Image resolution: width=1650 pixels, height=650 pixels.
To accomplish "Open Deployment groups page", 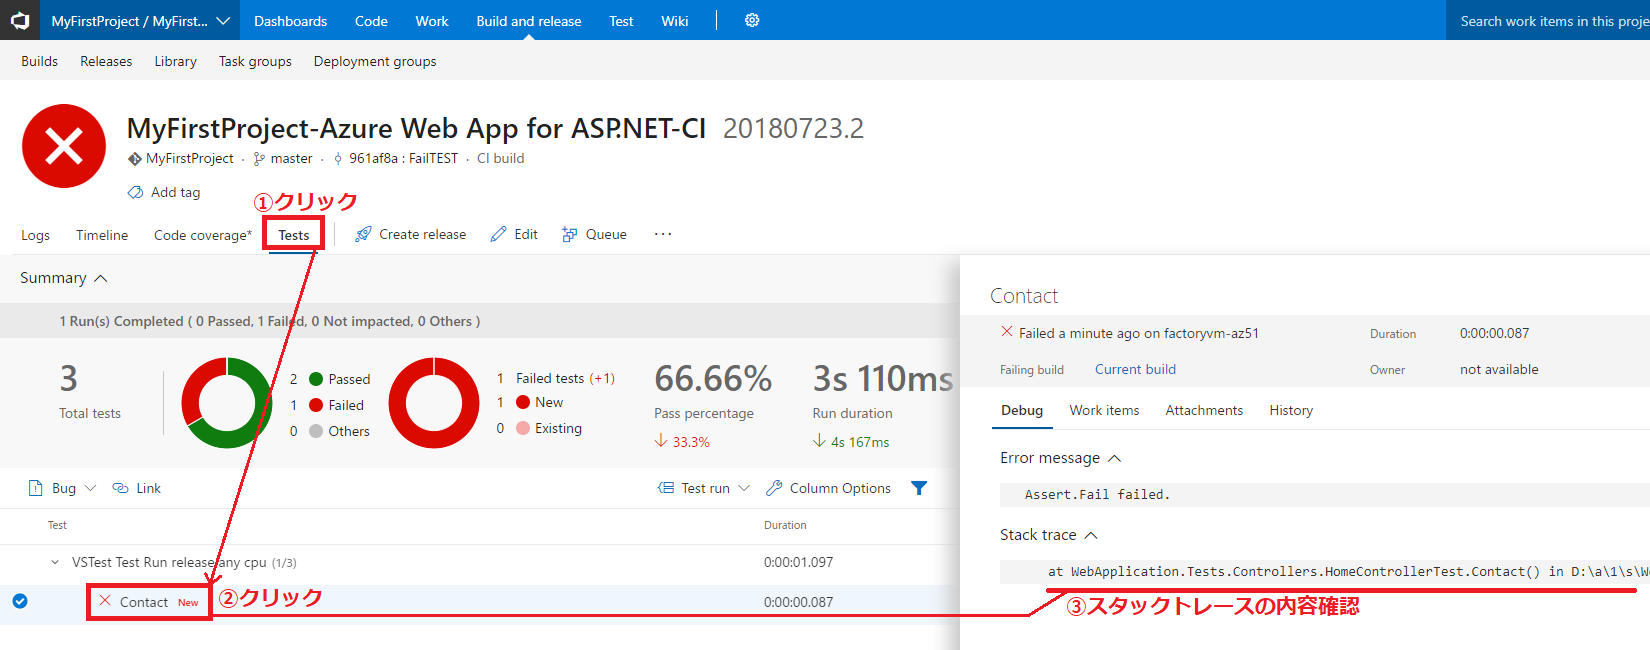I will tap(375, 61).
